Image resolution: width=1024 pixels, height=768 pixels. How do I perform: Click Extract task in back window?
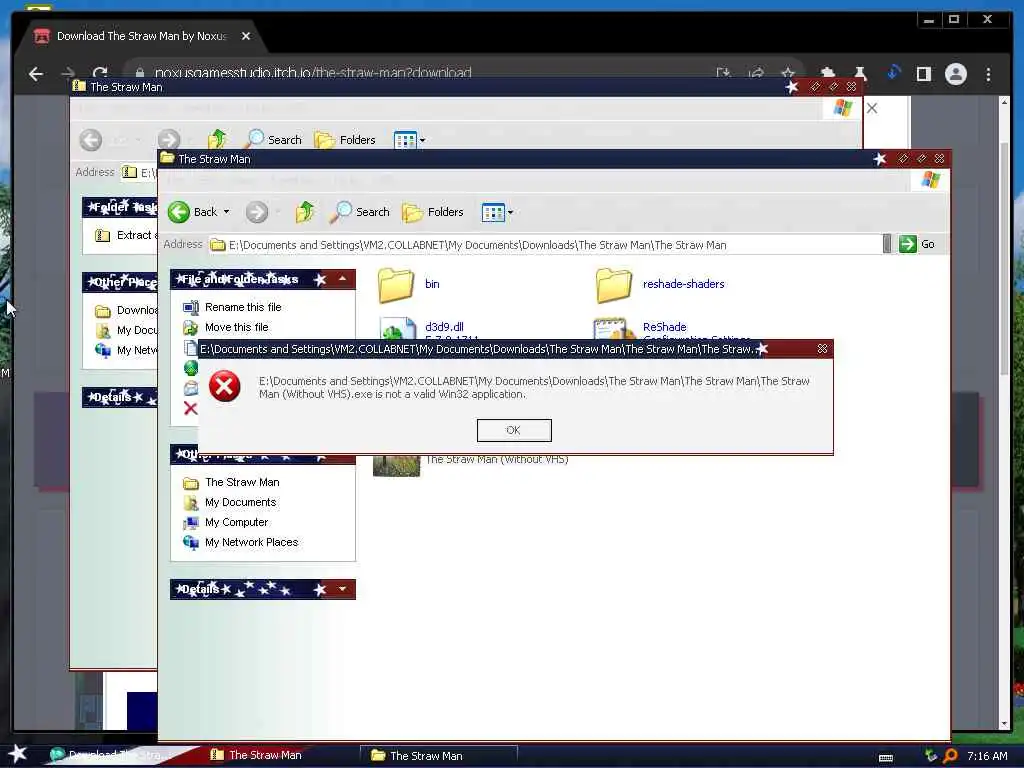coord(125,235)
